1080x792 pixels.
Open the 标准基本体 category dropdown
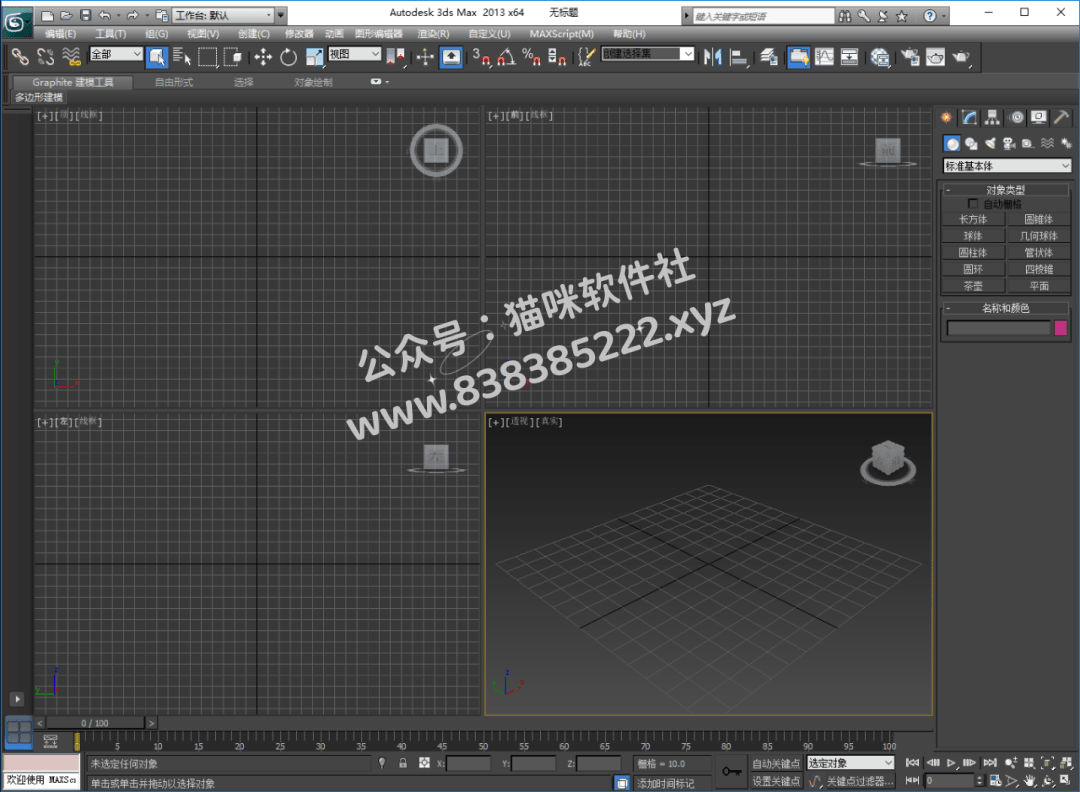1007,166
